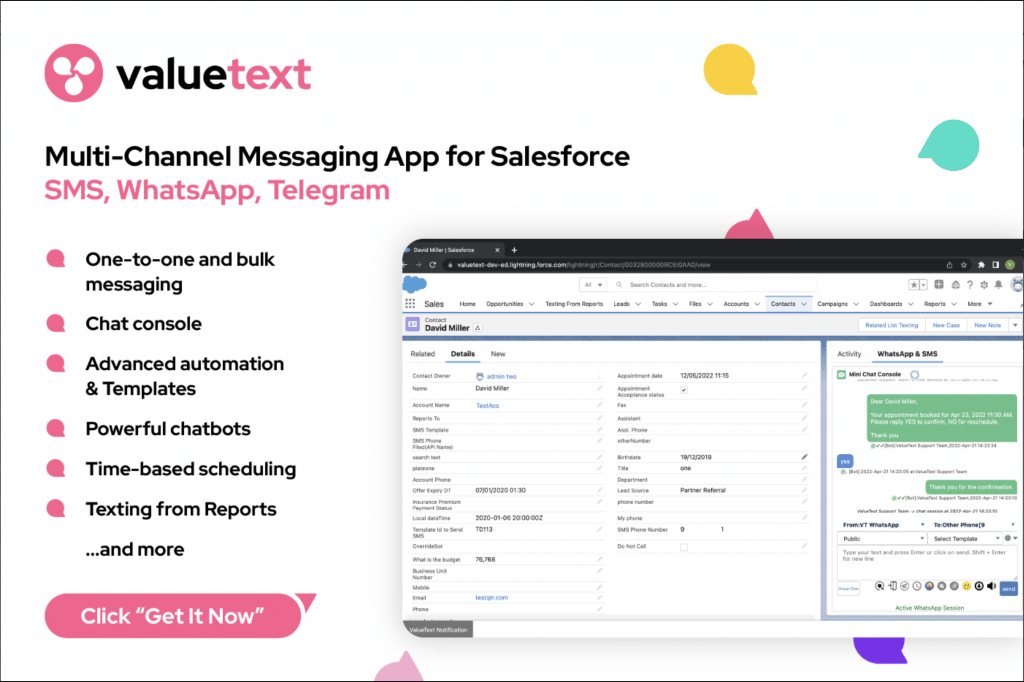Expand the Opportunities nav dropdown
Screen dimensions: 1024x682
tap(532, 304)
